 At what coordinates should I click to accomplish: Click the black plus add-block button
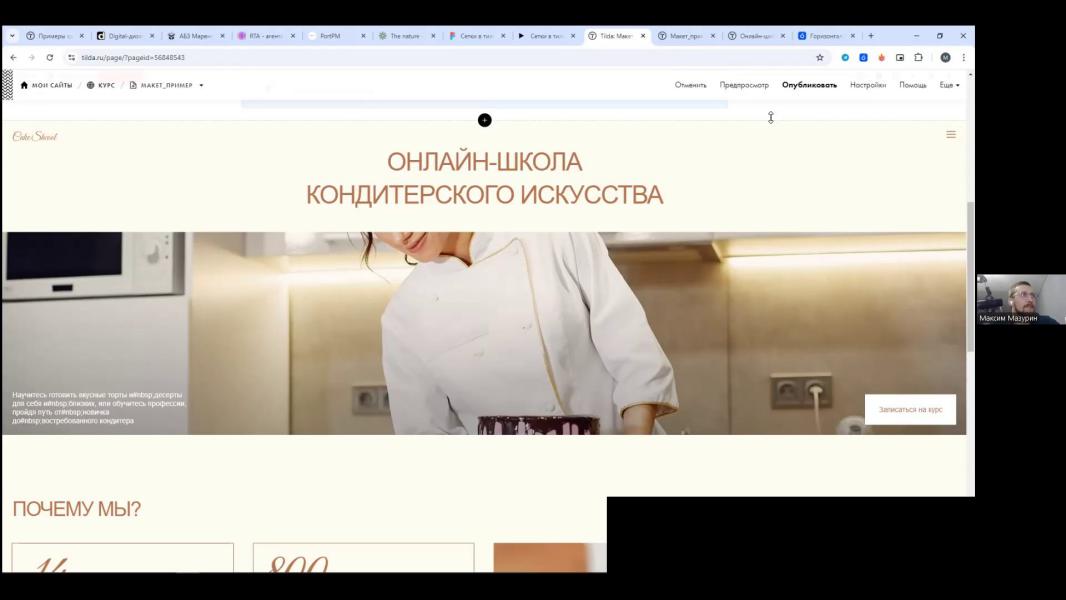(x=484, y=120)
